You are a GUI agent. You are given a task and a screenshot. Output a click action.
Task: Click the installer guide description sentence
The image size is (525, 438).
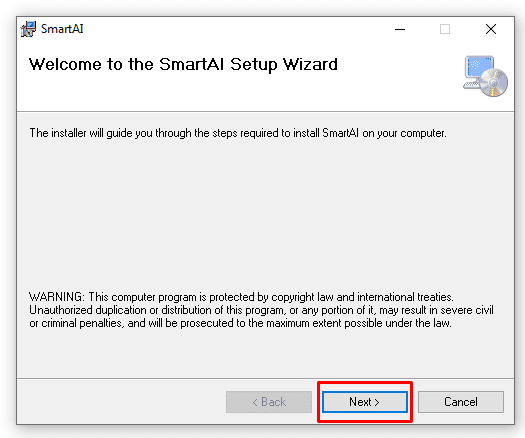pos(238,133)
